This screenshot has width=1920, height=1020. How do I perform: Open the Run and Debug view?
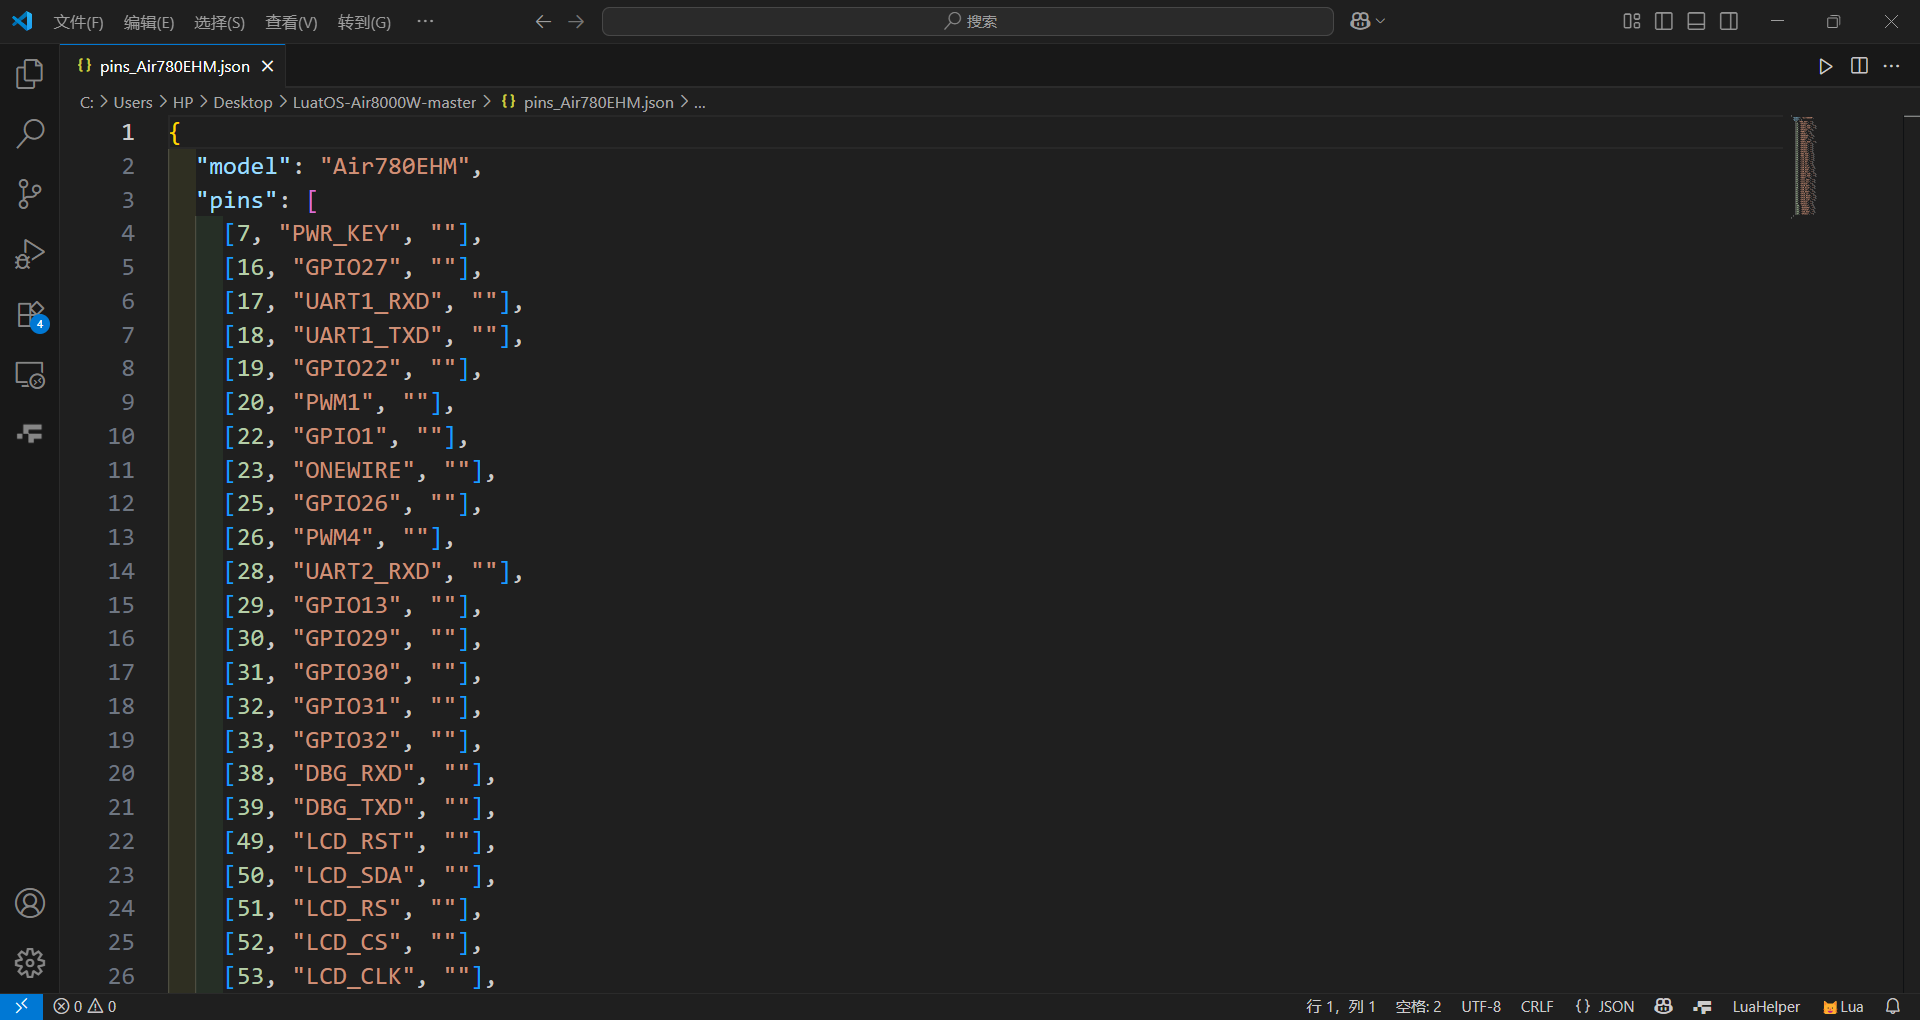tap(30, 254)
